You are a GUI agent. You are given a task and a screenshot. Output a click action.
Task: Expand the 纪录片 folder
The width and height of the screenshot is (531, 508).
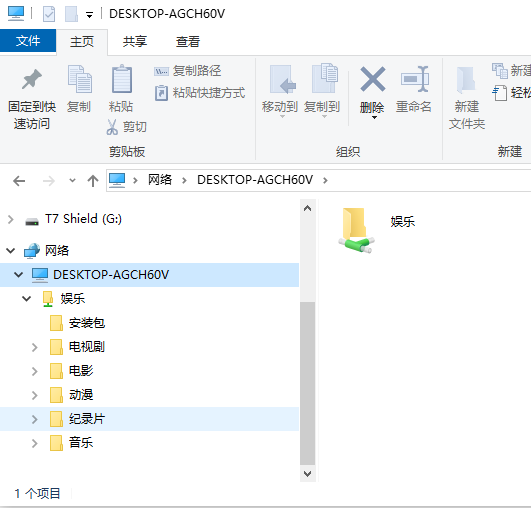coord(34,420)
